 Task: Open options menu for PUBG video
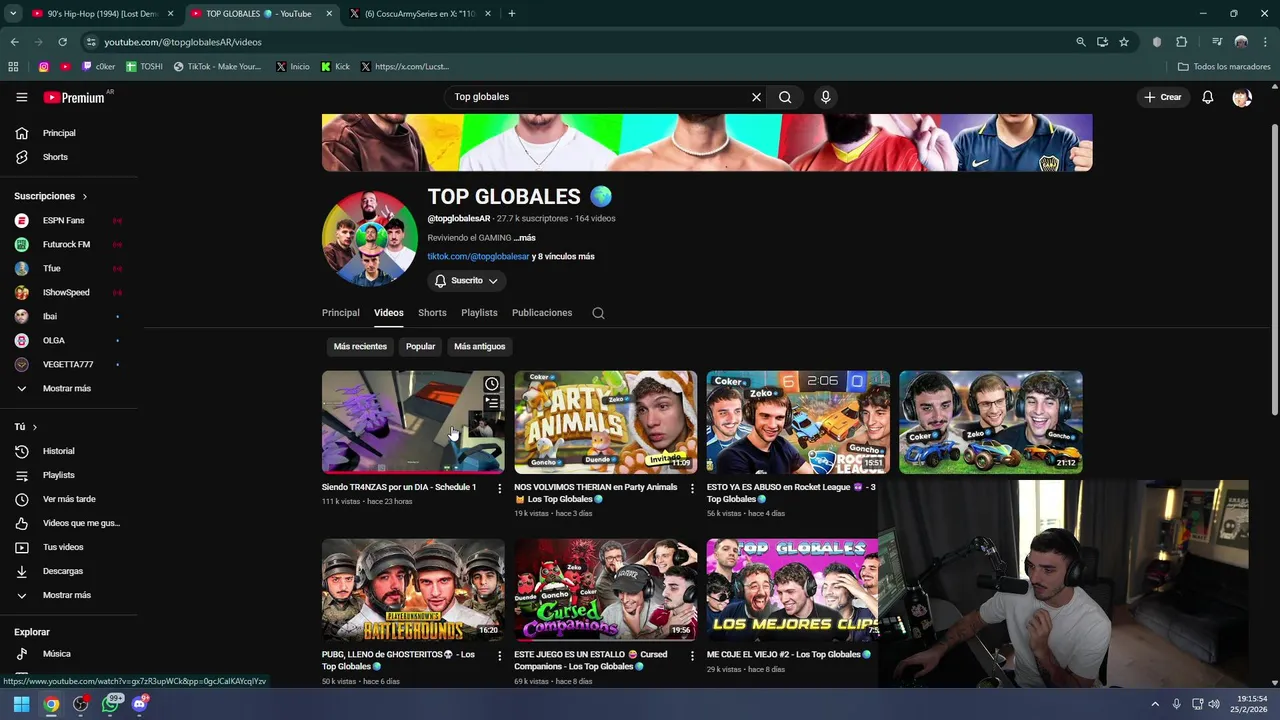click(500, 656)
